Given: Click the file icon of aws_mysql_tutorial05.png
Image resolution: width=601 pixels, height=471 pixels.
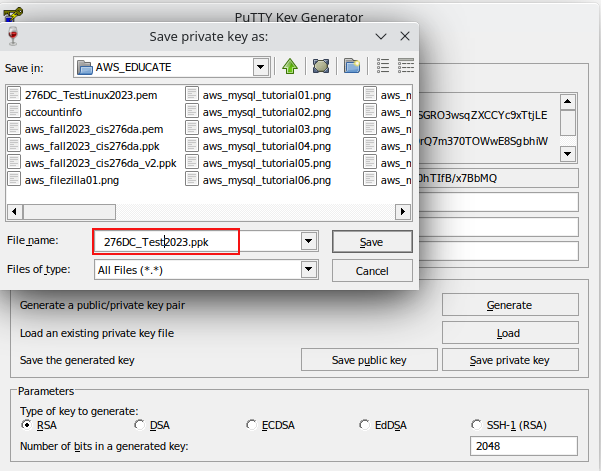Looking at the screenshot, I should [x=192, y=162].
